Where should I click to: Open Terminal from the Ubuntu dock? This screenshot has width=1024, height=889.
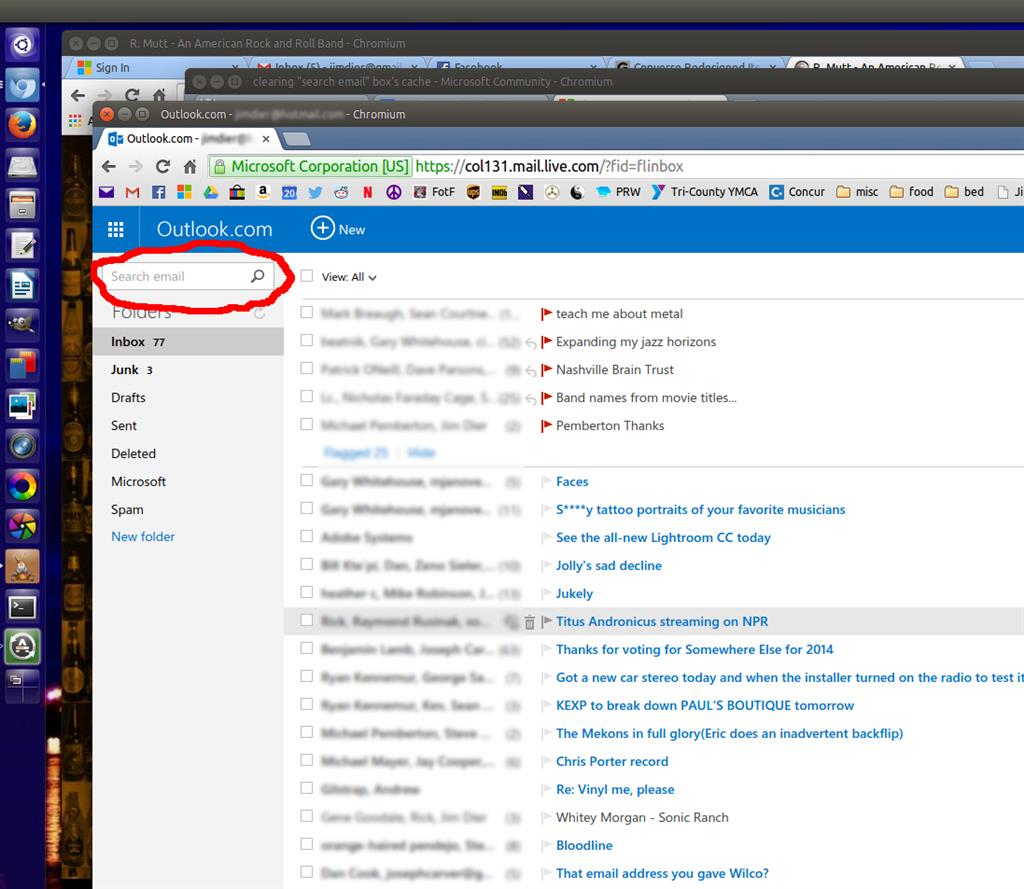coord(22,607)
